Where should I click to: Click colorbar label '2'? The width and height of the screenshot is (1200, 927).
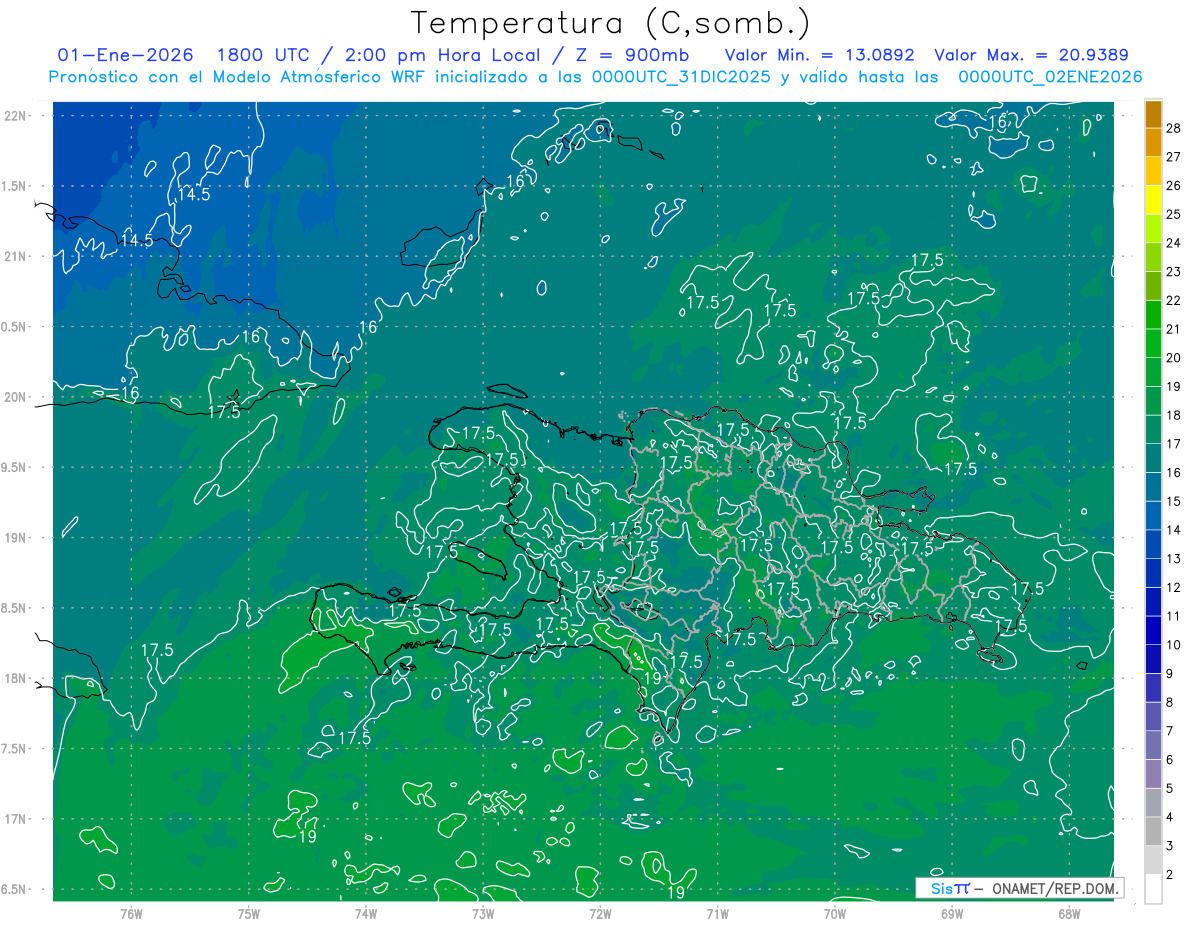coord(1170,875)
